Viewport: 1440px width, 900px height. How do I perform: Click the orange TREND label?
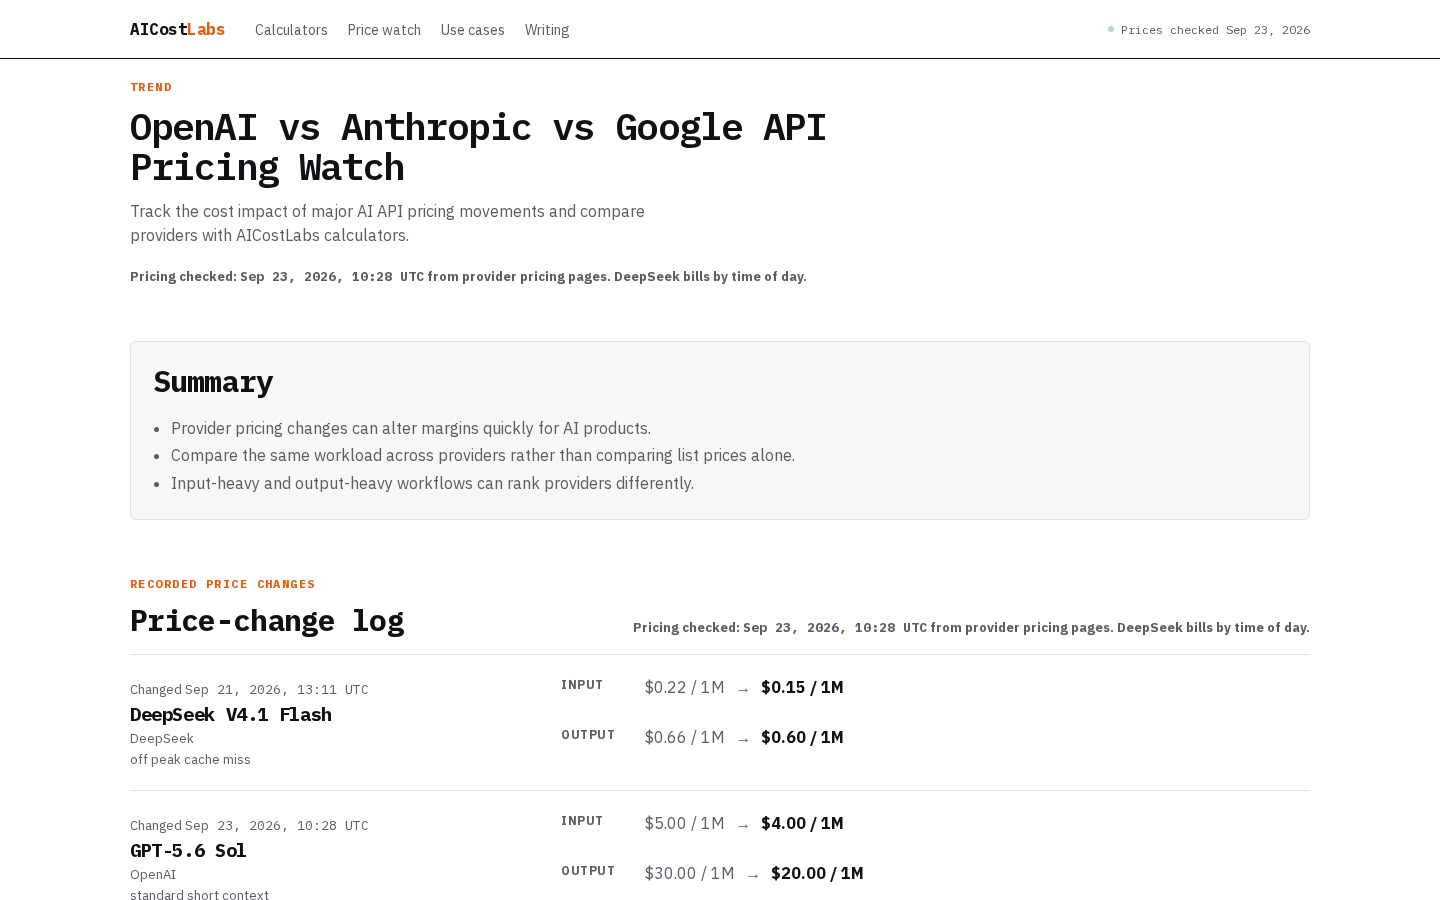pyautogui.click(x=151, y=87)
